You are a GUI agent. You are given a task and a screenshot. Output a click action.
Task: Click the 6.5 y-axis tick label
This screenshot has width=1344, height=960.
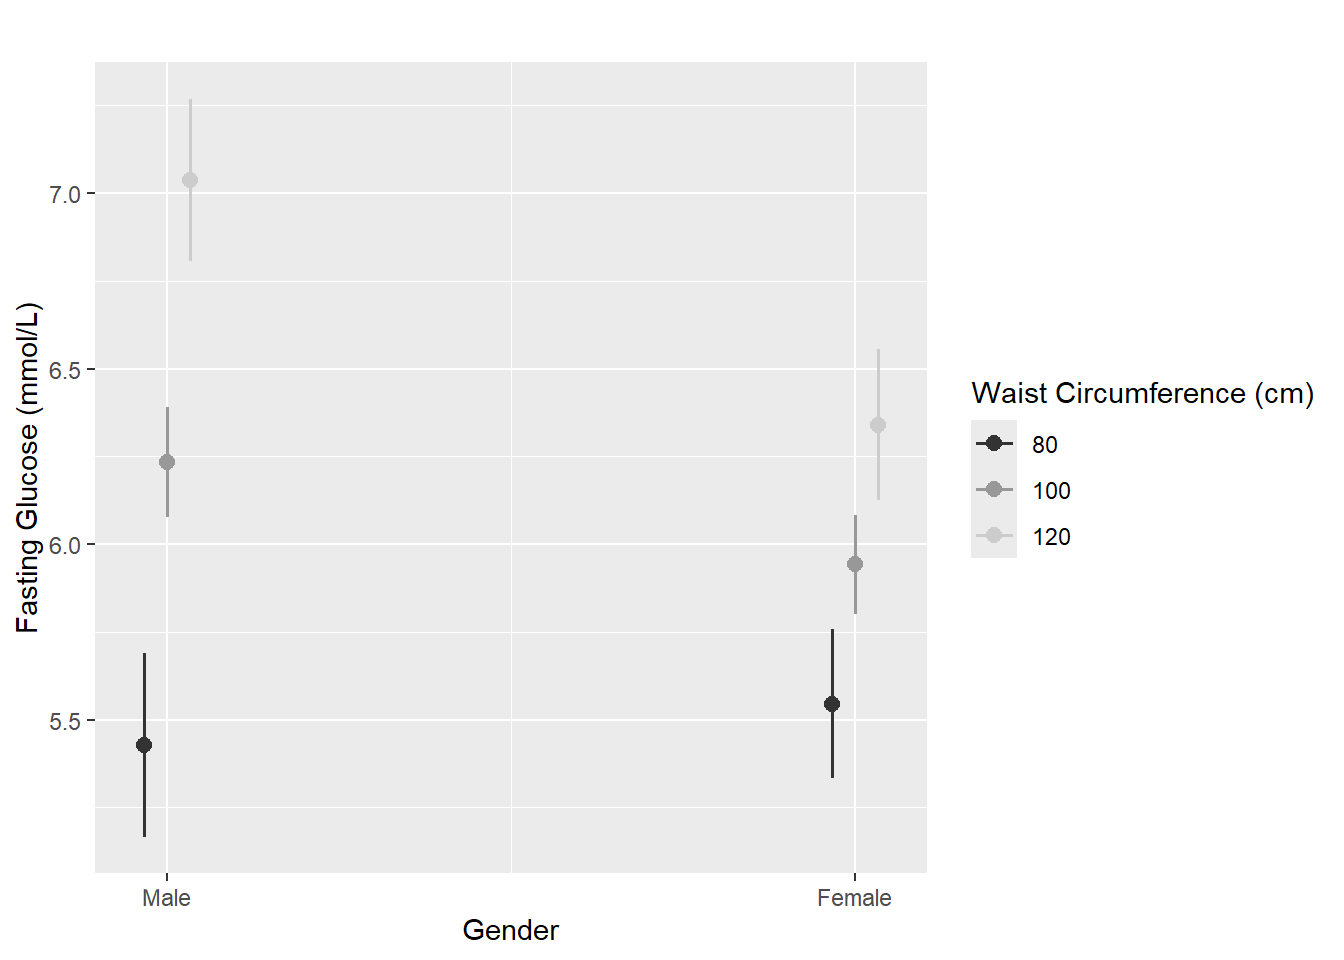click(65, 371)
